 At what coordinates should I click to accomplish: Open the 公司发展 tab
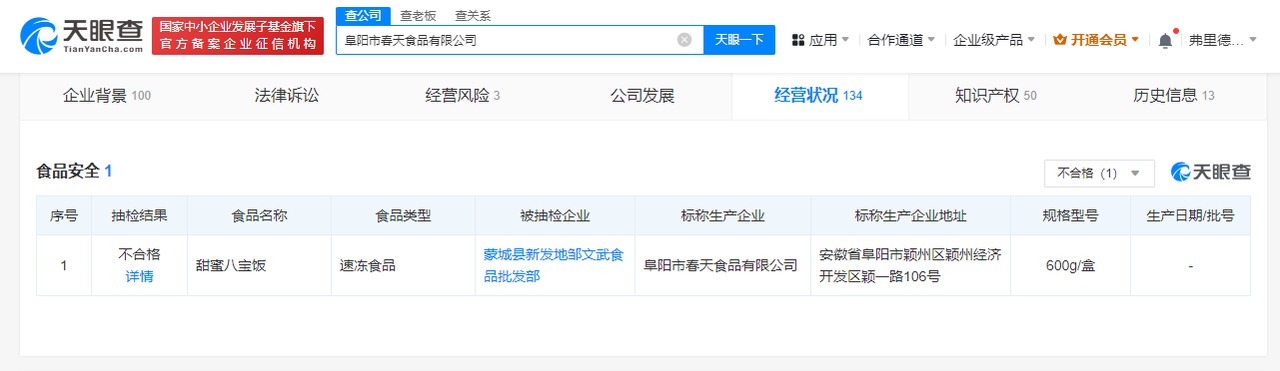coord(642,96)
